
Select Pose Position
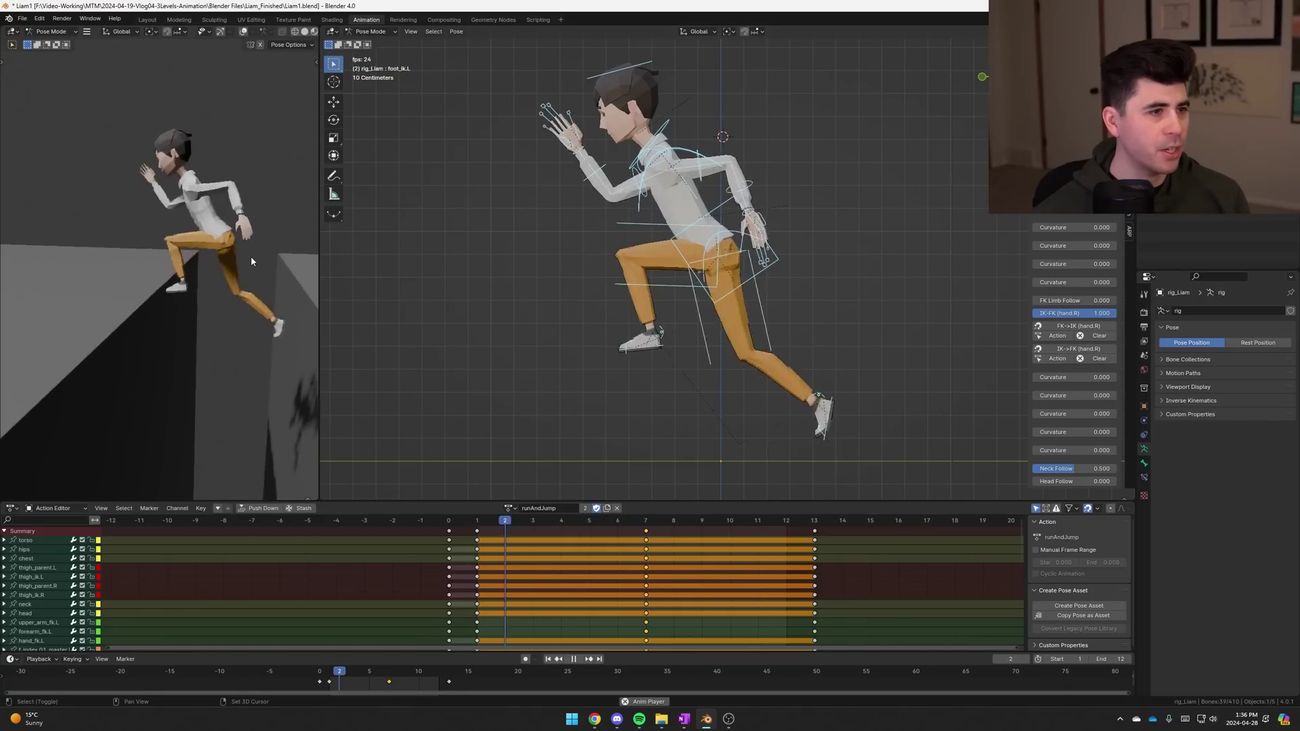(x=1191, y=343)
